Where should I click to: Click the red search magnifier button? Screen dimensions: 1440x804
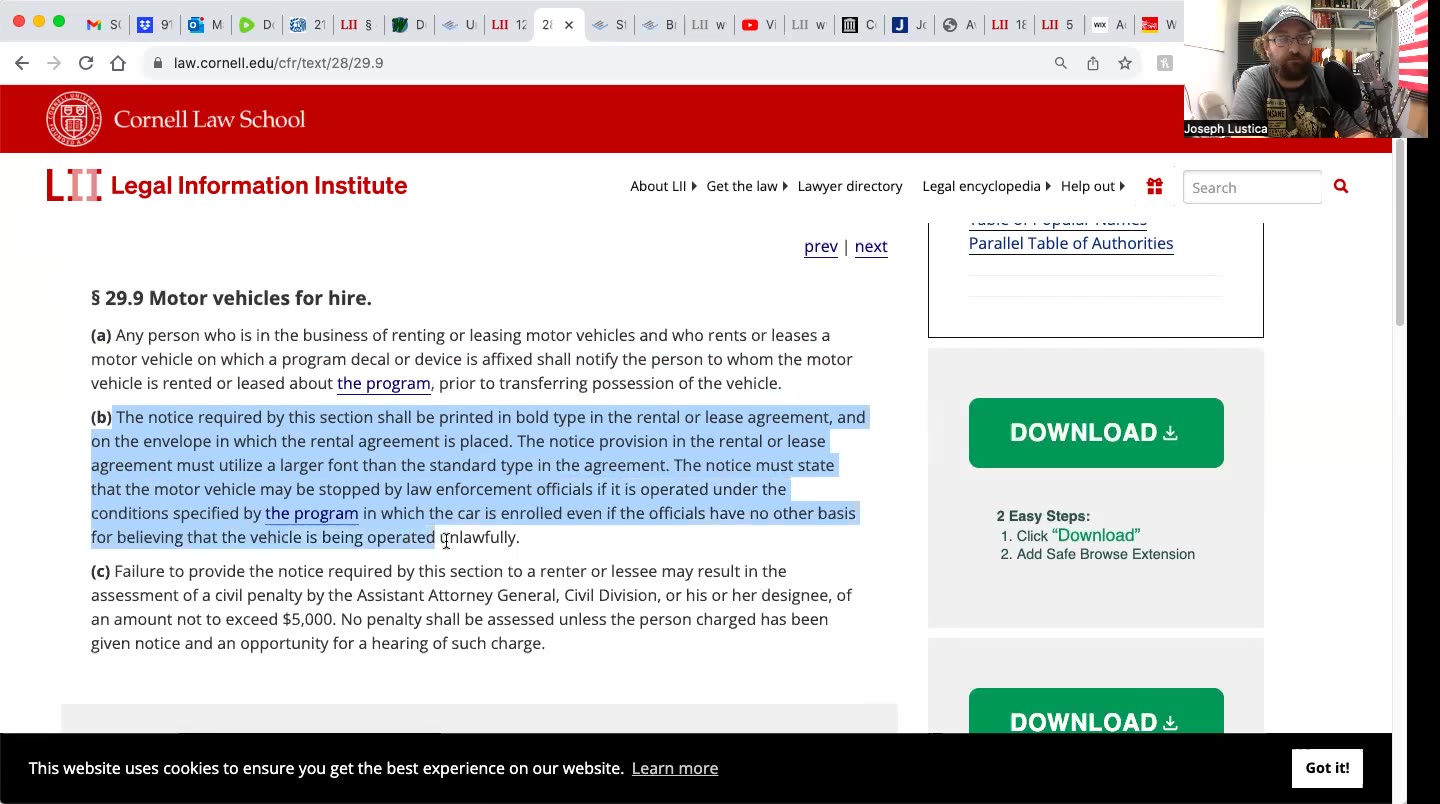[x=1341, y=186]
